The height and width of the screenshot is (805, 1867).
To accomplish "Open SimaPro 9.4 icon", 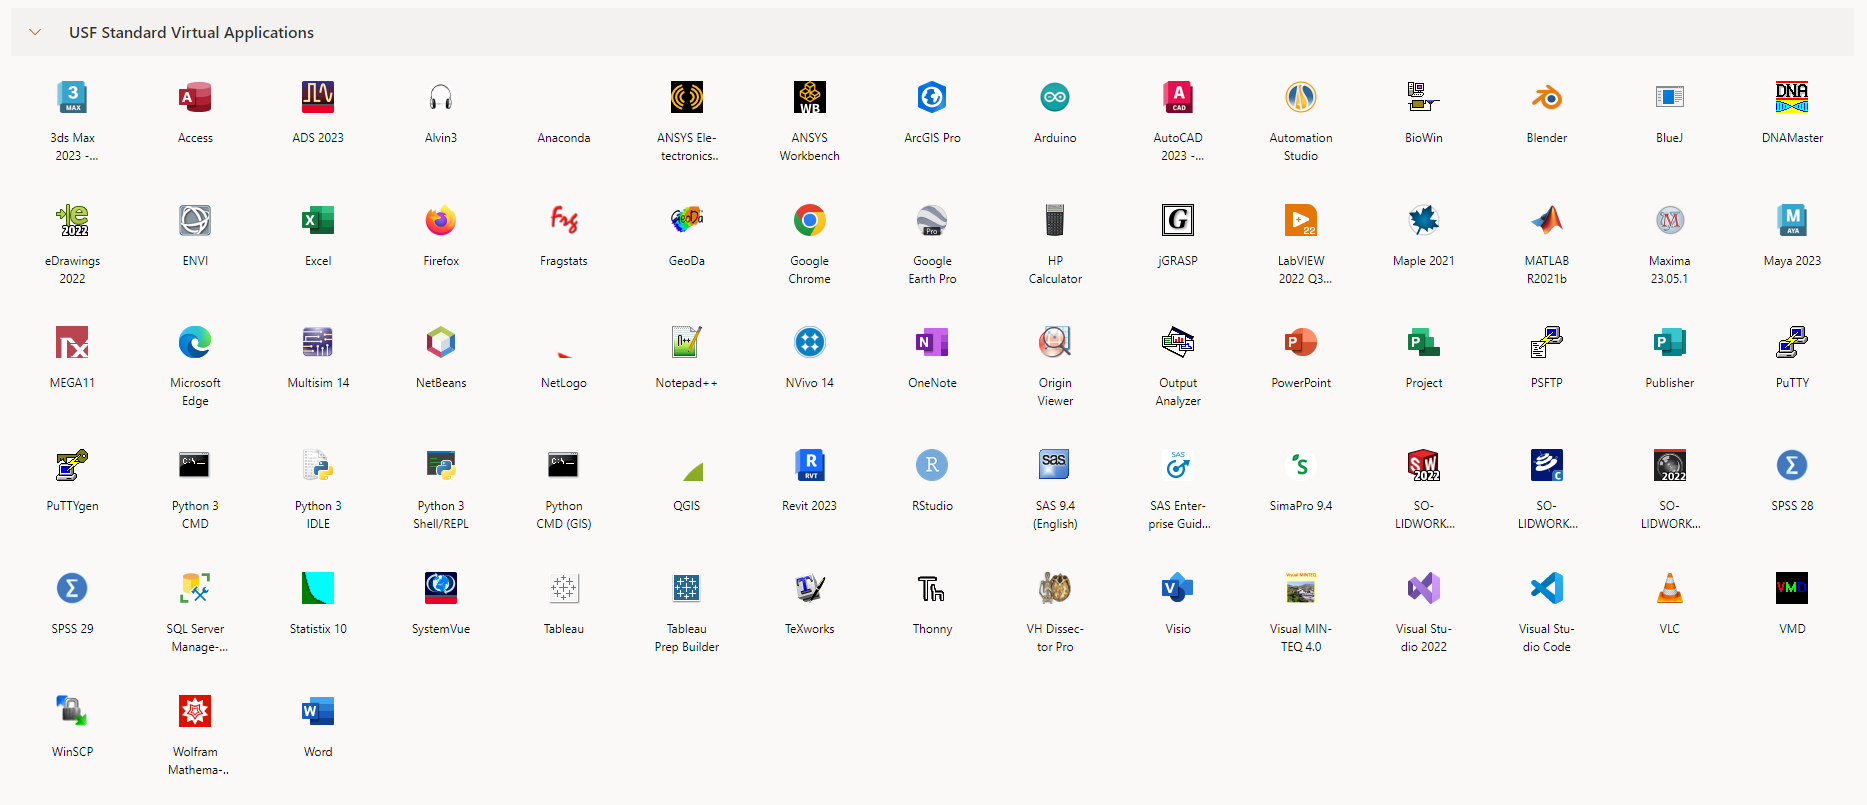I will tap(1301, 466).
